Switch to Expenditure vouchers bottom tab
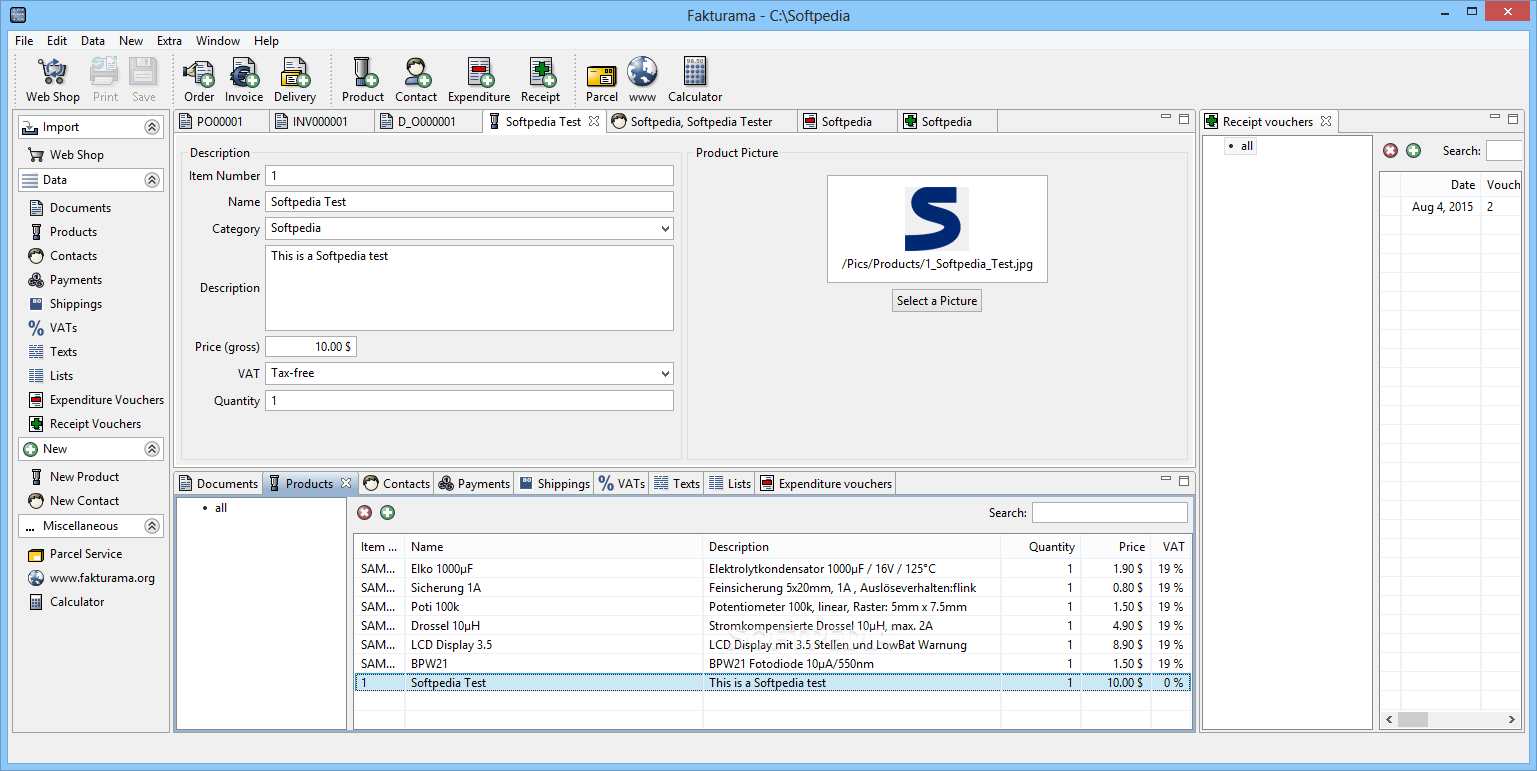 click(826, 483)
